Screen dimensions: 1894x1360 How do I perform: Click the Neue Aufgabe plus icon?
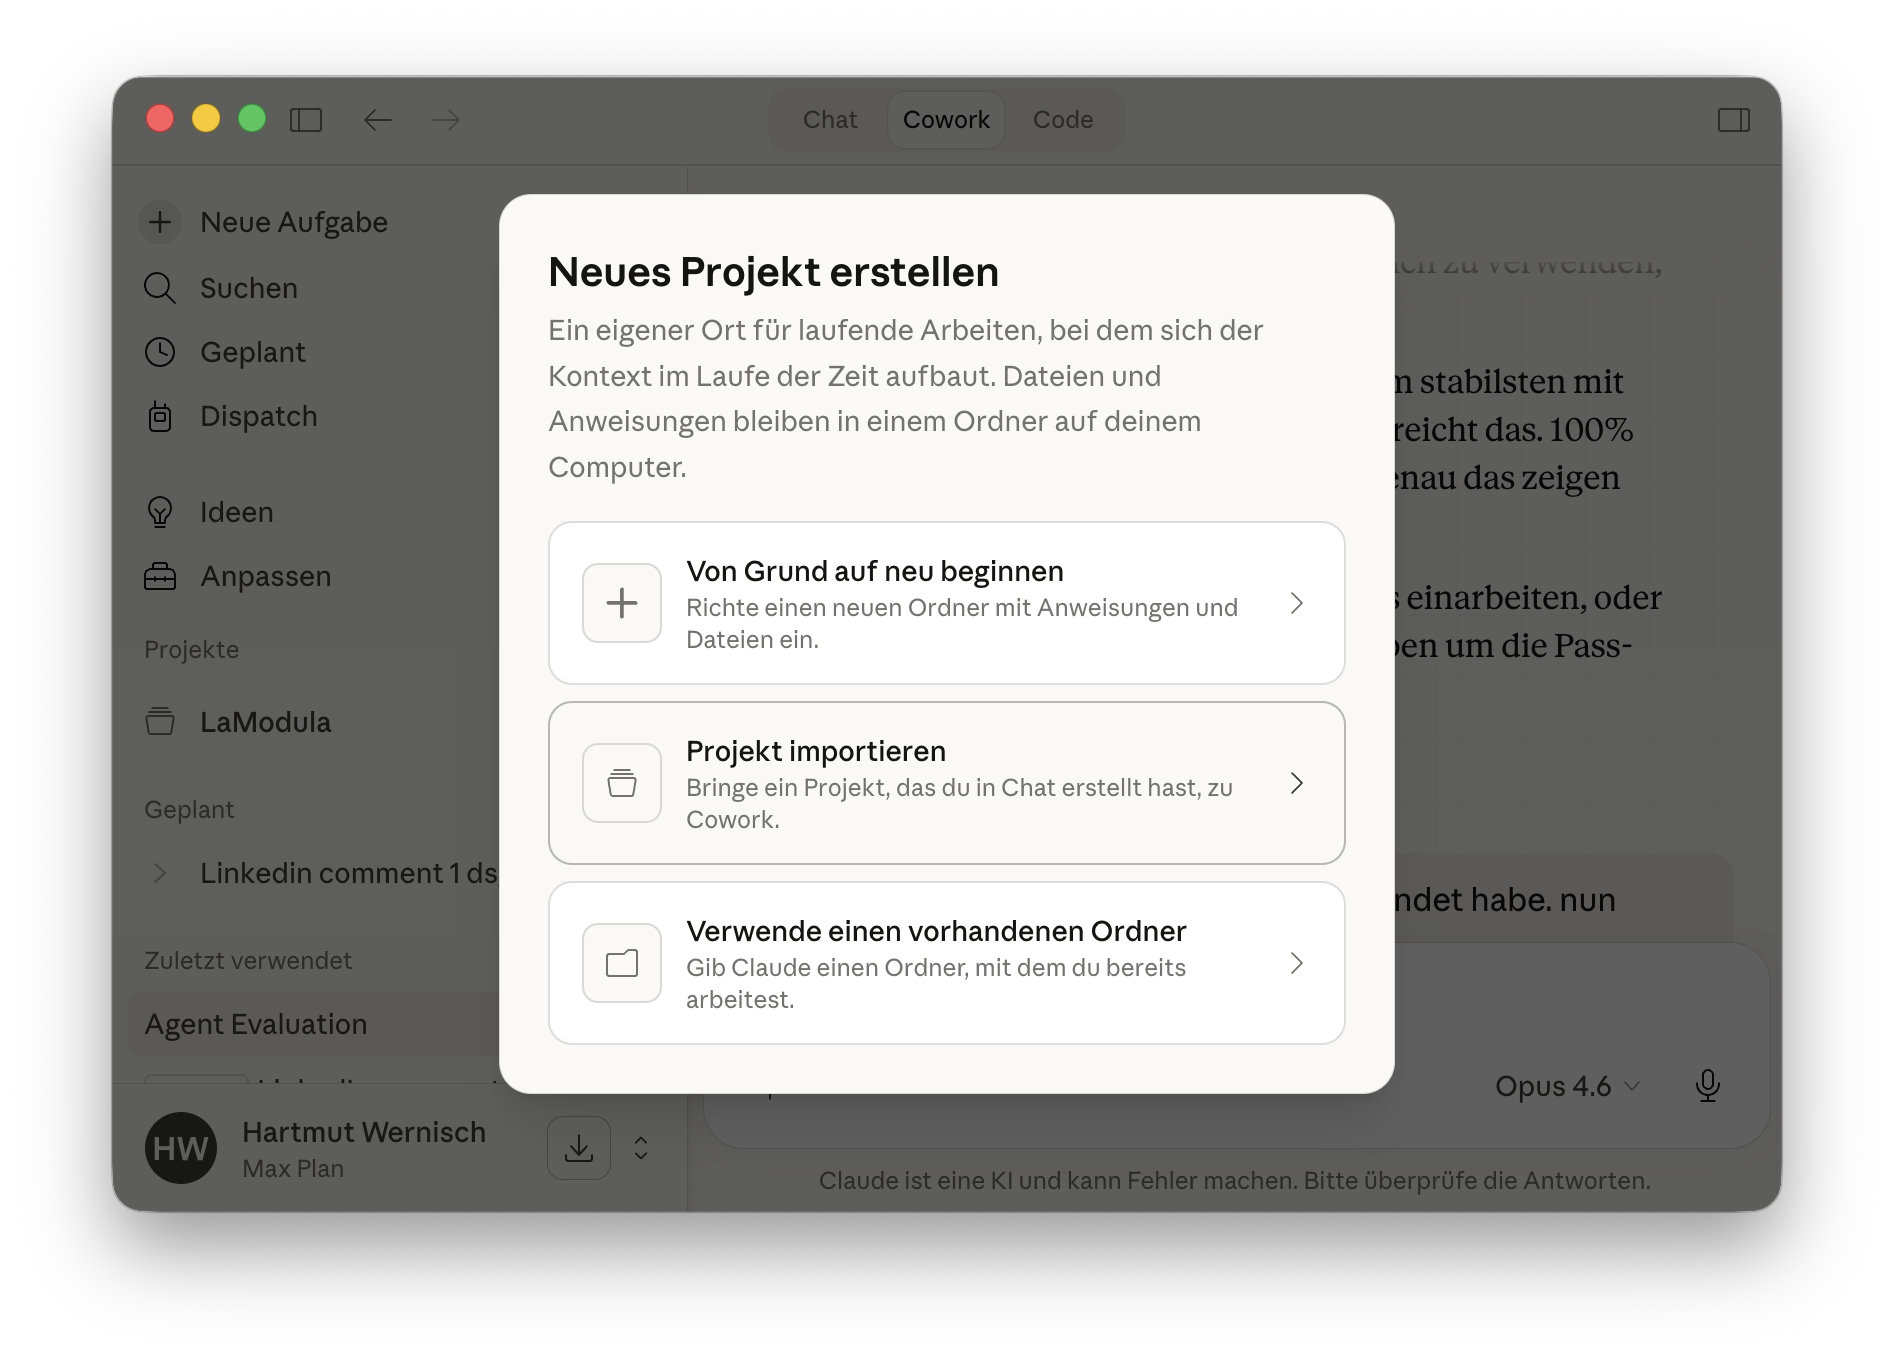coord(160,222)
